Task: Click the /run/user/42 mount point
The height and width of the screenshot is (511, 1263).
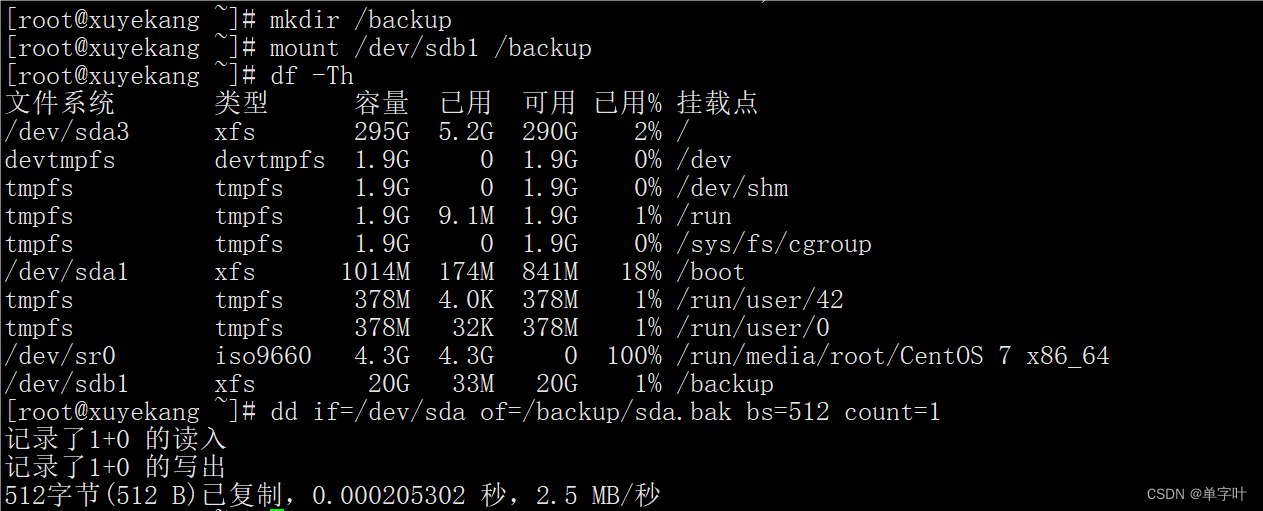Action: pyautogui.click(x=760, y=300)
